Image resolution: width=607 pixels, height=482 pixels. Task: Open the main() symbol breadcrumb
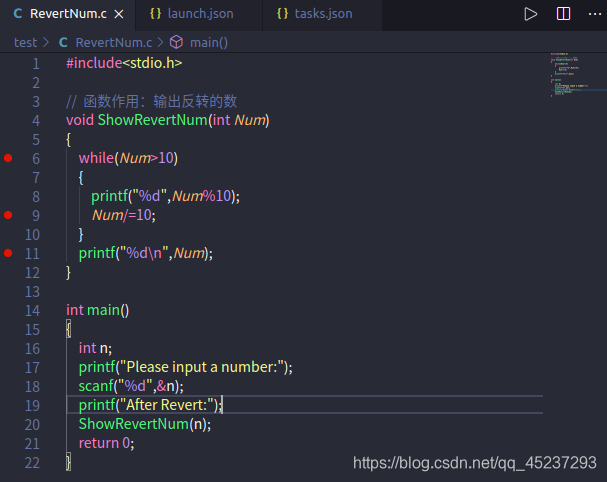(x=209, y=43)
